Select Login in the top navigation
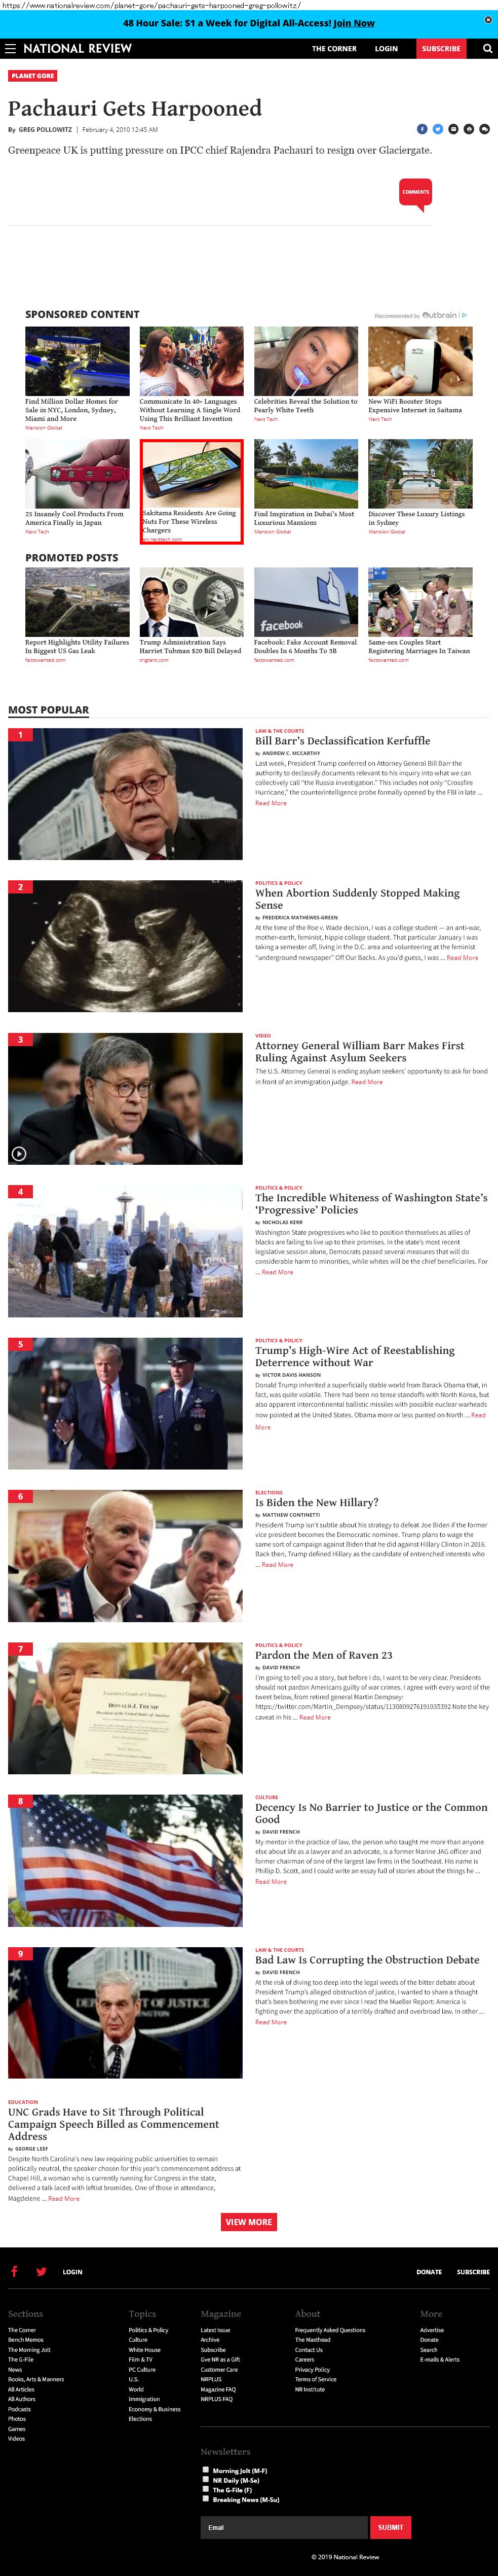Viewport: 498px width, 2576px height. coord(386,48)
